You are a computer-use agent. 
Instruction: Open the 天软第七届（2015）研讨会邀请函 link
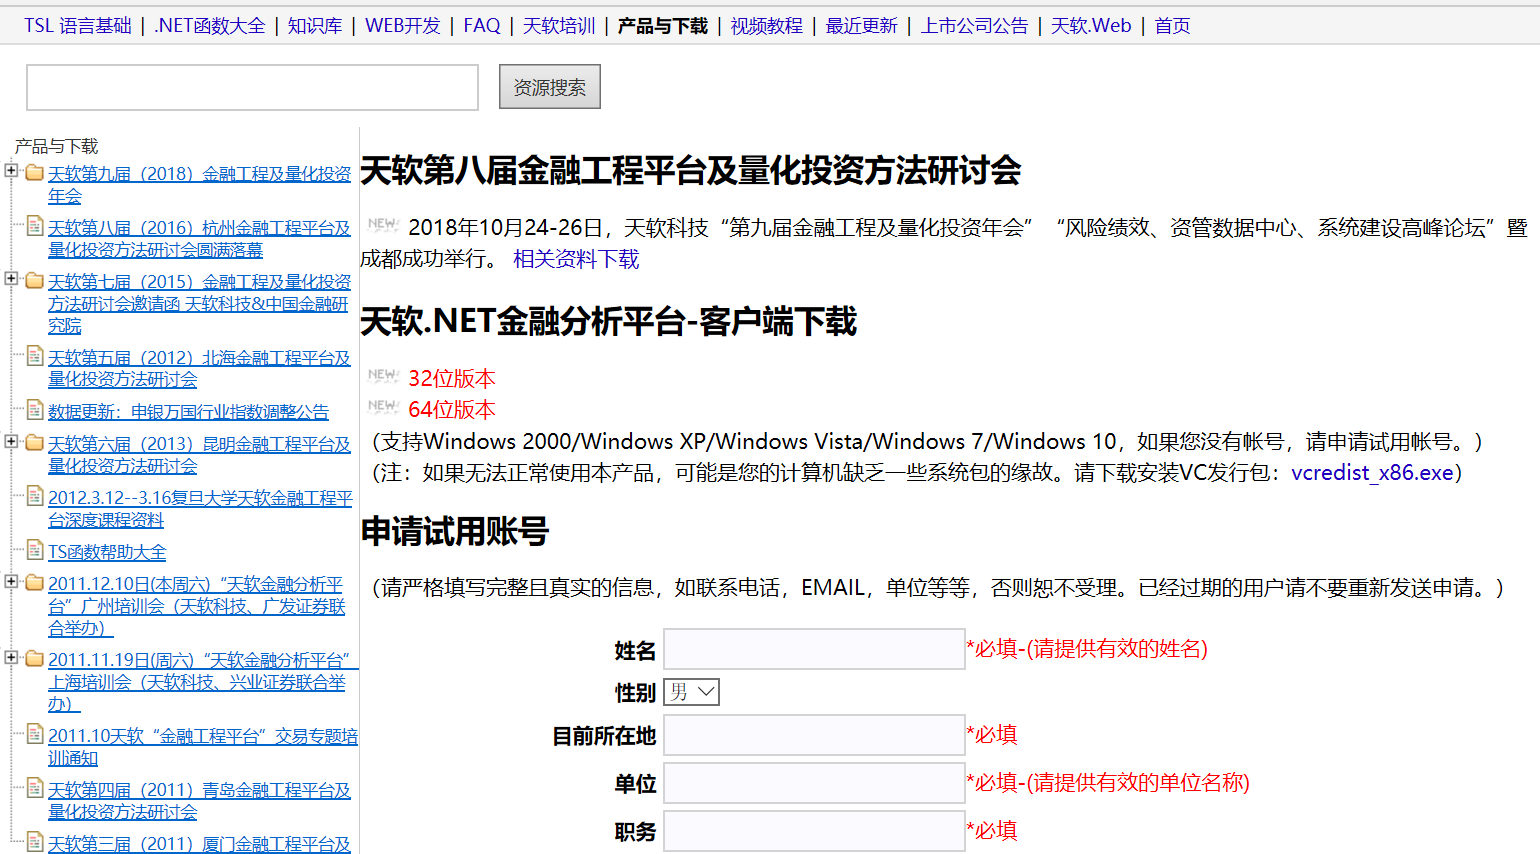pyautogui.click(x=200, y=304)
